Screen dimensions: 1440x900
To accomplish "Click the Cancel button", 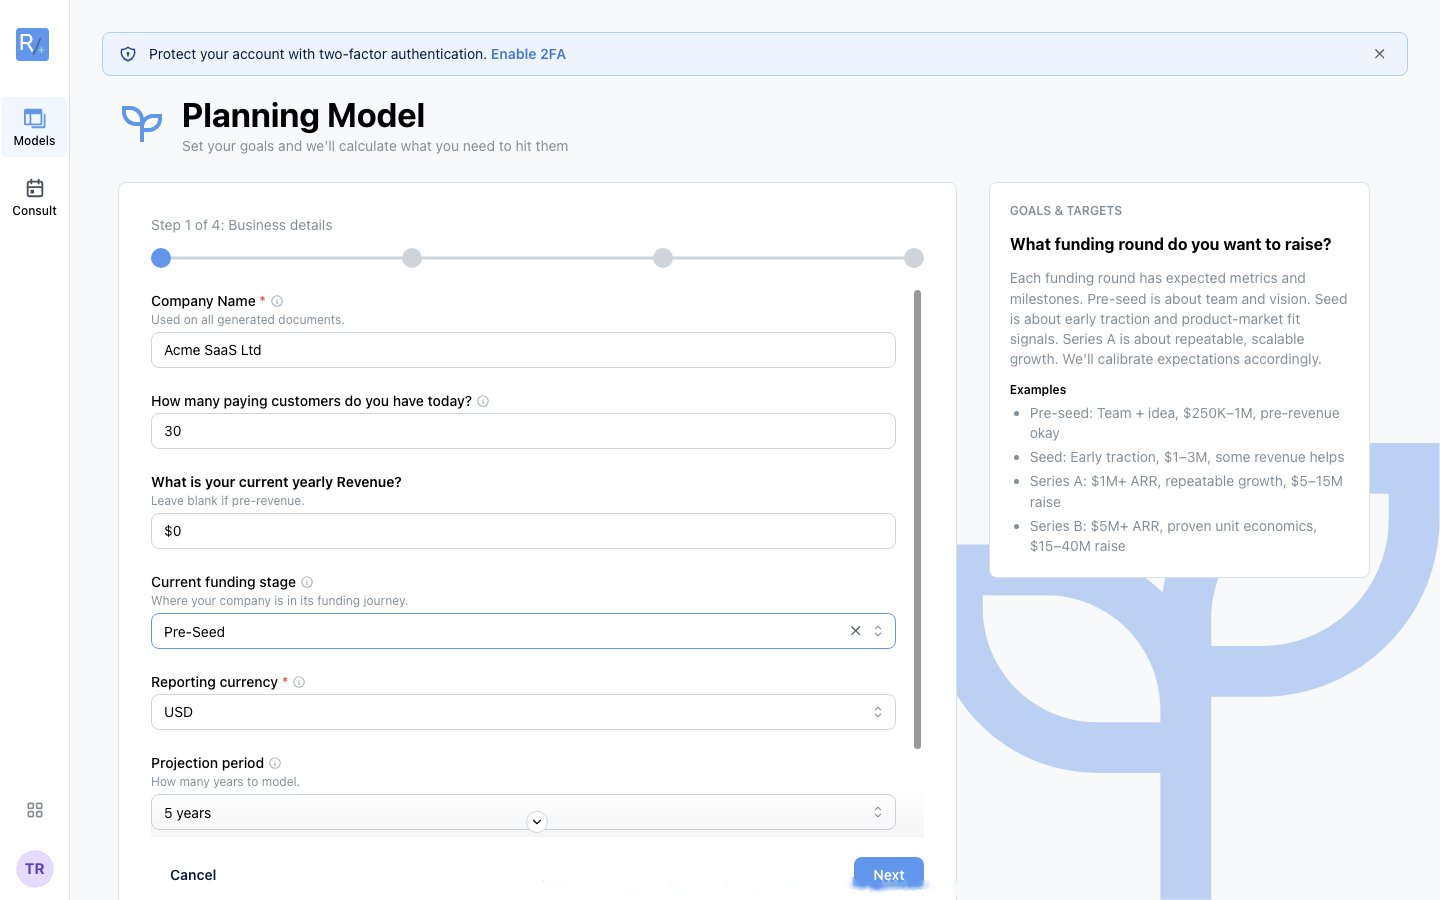I will click(x=193, y=875).
